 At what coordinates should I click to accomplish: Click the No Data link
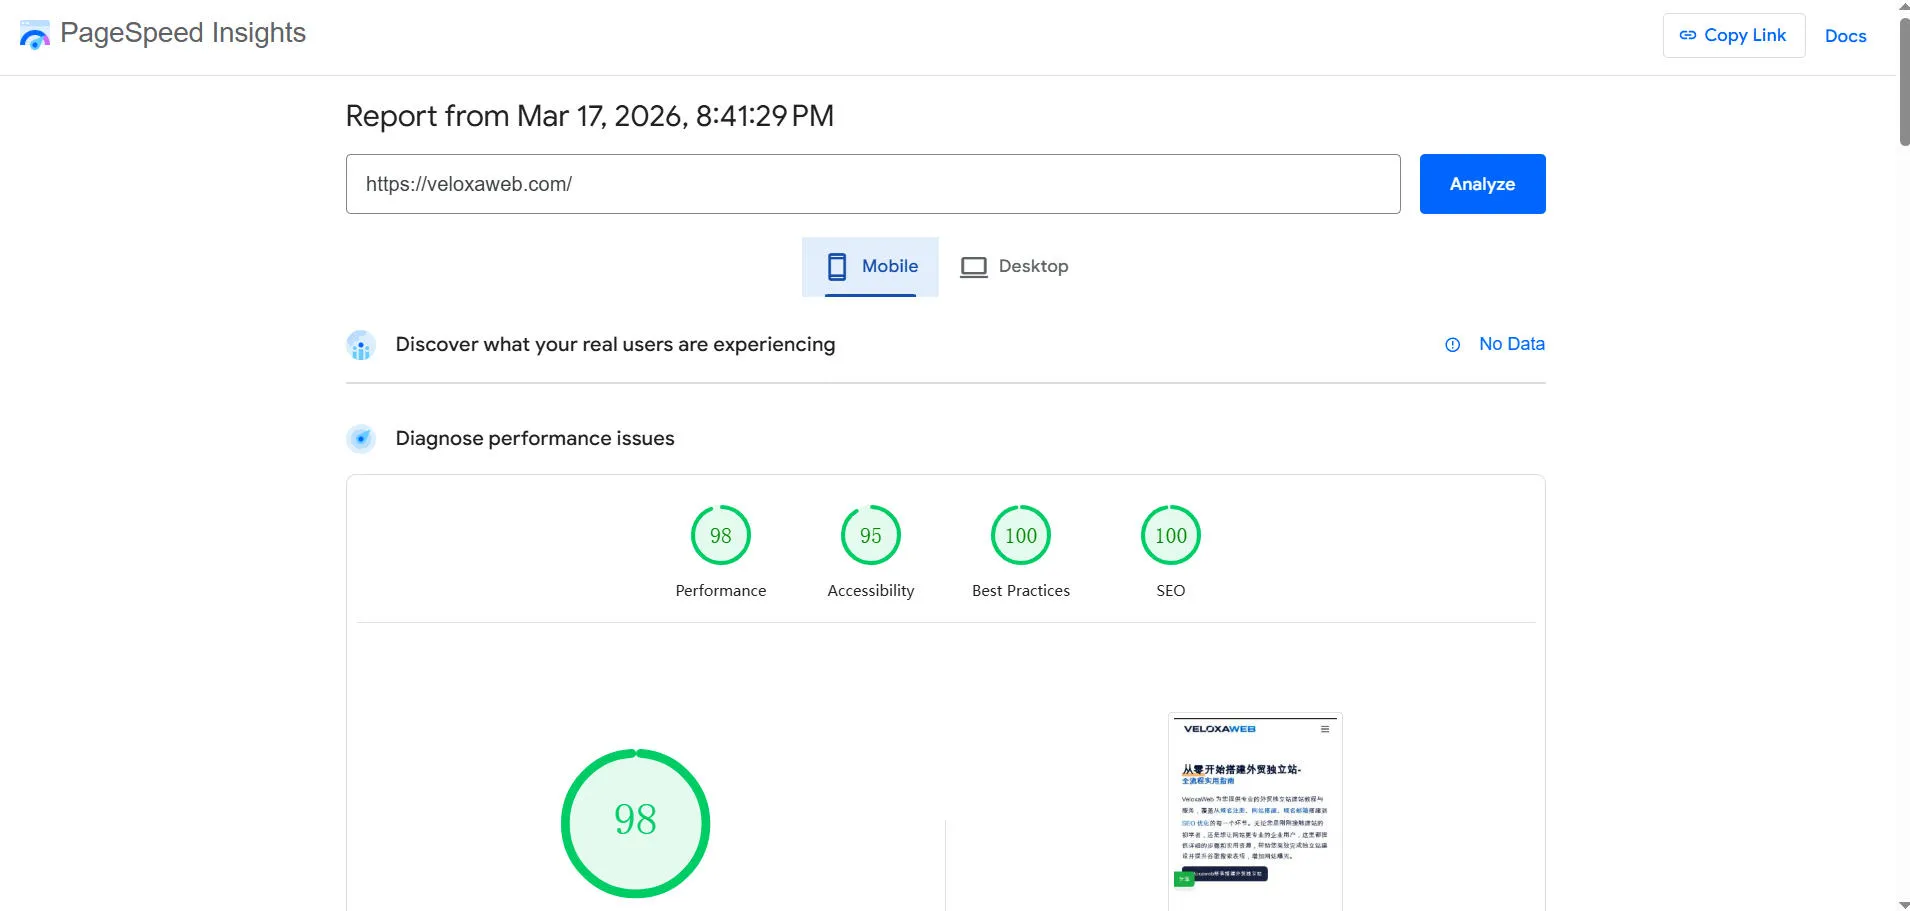coord(1511,344)
